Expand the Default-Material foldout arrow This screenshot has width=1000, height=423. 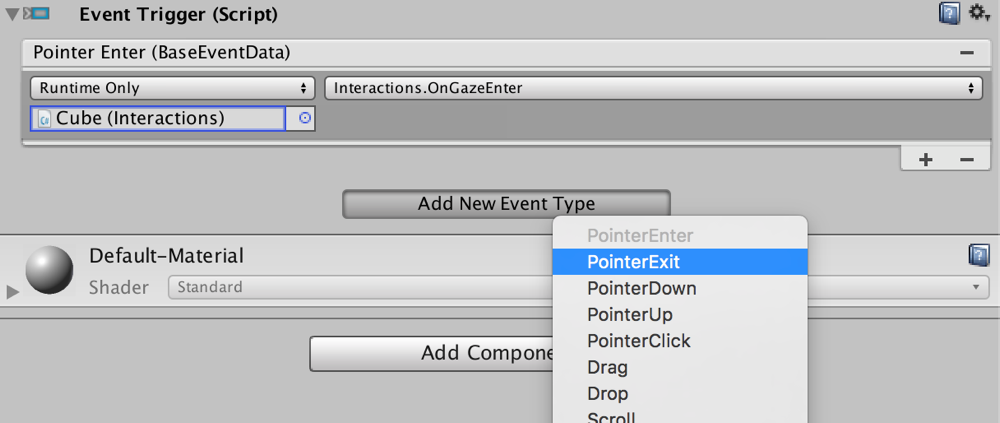(12, 292)
